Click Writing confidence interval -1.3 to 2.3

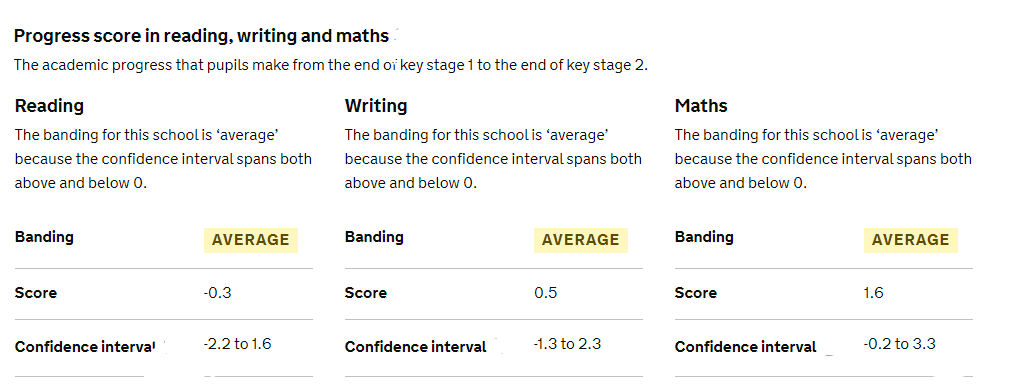coord(567,344)
